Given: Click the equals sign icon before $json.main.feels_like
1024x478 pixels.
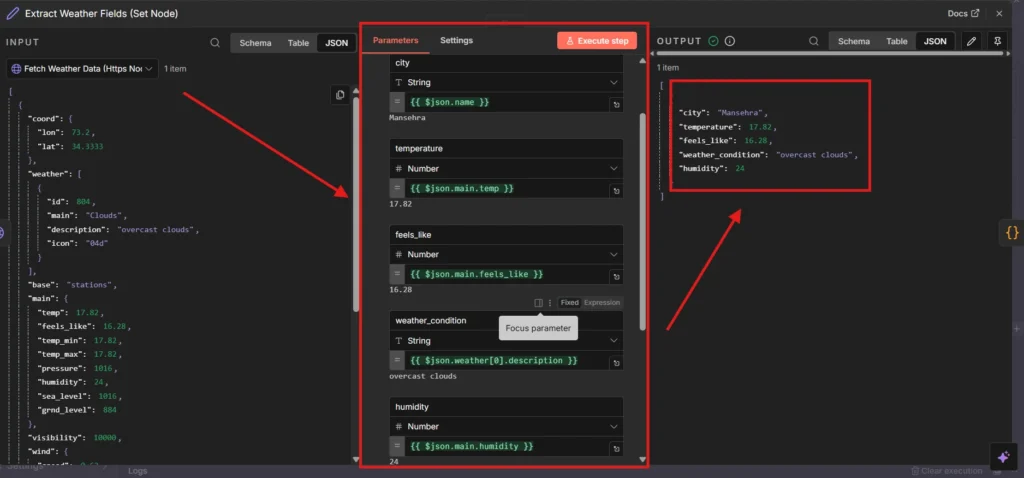Looking at the screenshot, I should [396, 274].
